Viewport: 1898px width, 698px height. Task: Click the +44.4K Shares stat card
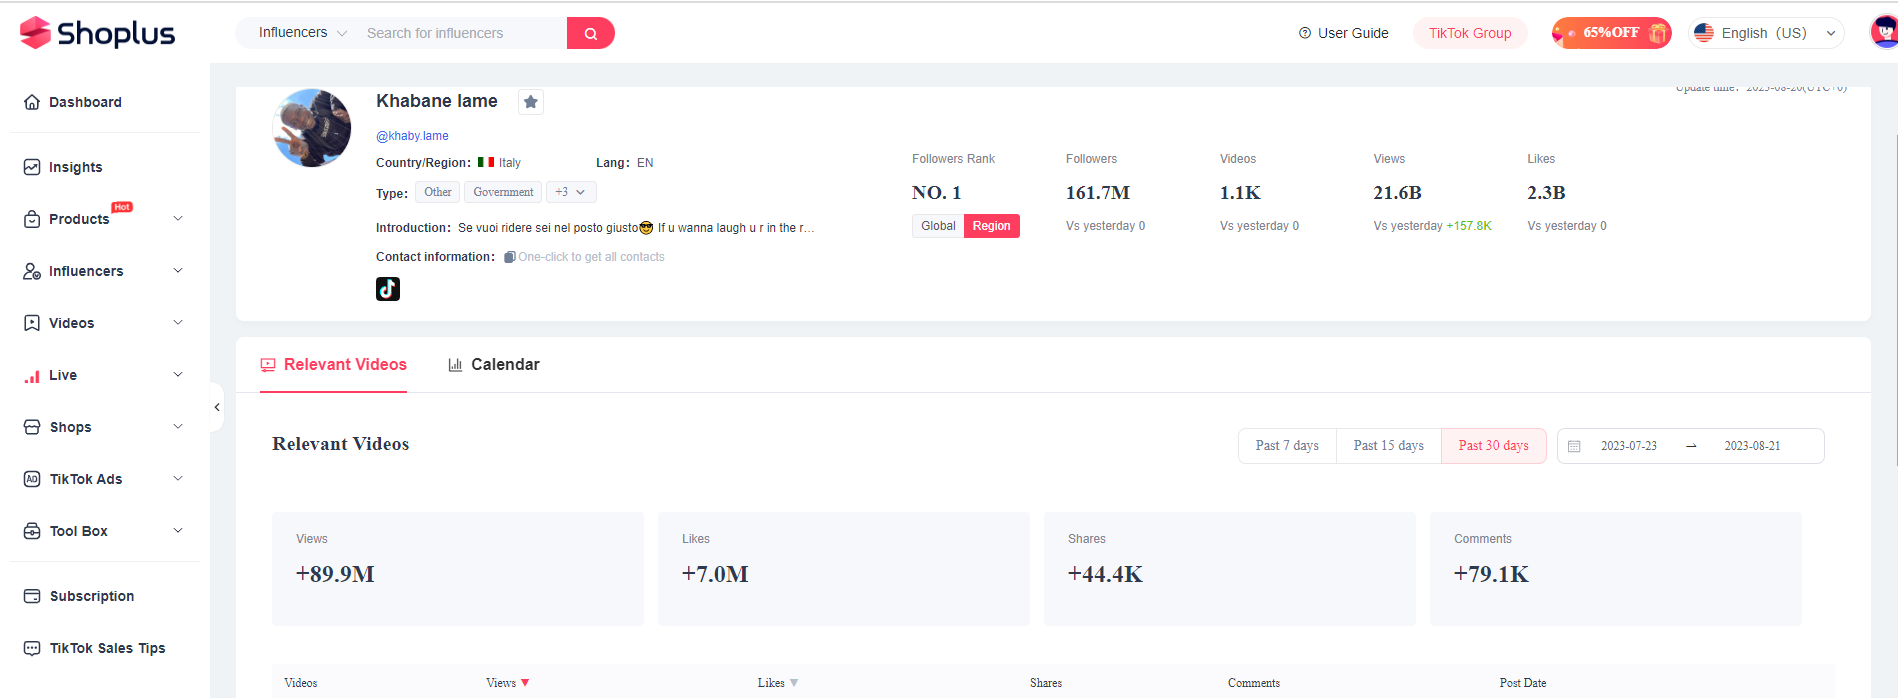1230,569
